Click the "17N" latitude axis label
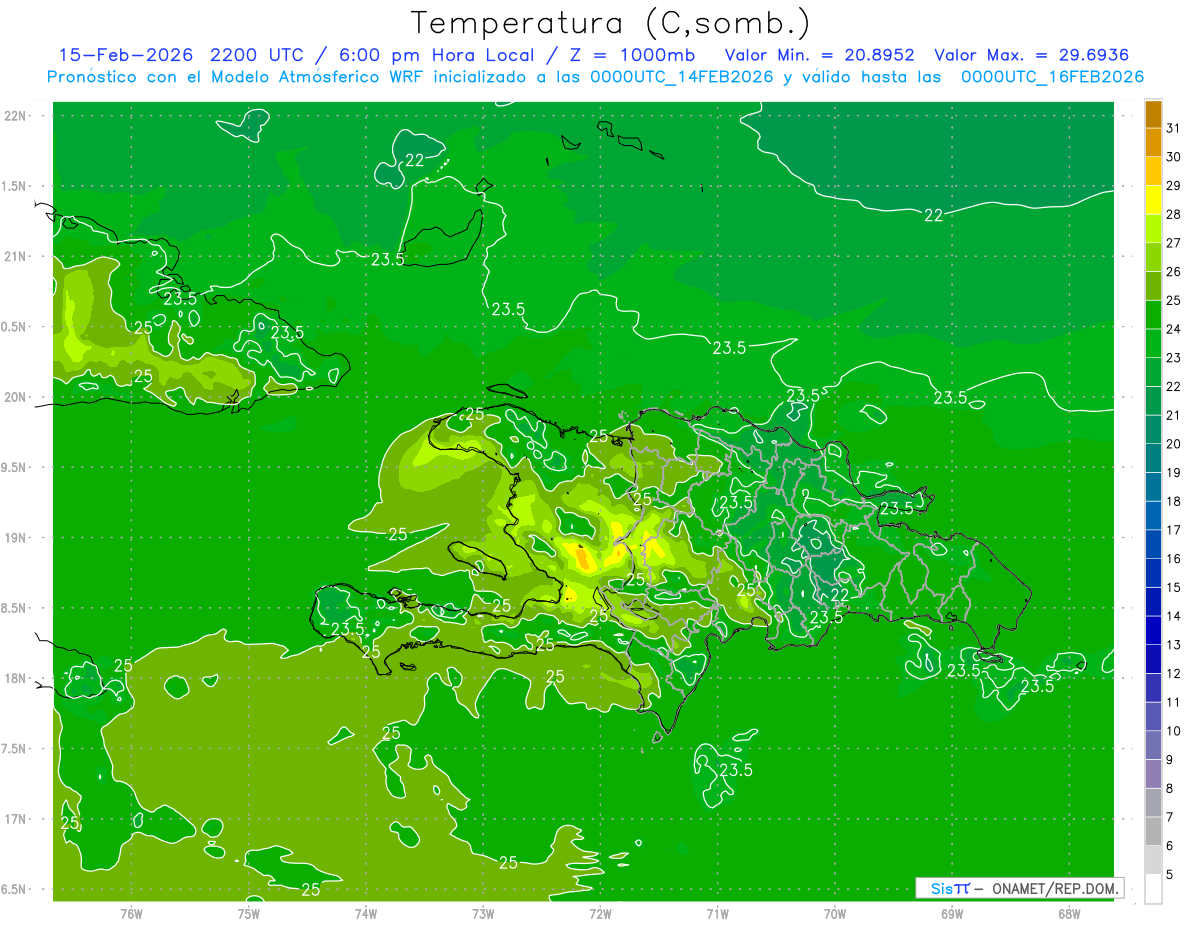Image resolution: width=1200 pixels, height=927 pixels. click(x=15, y=819)
